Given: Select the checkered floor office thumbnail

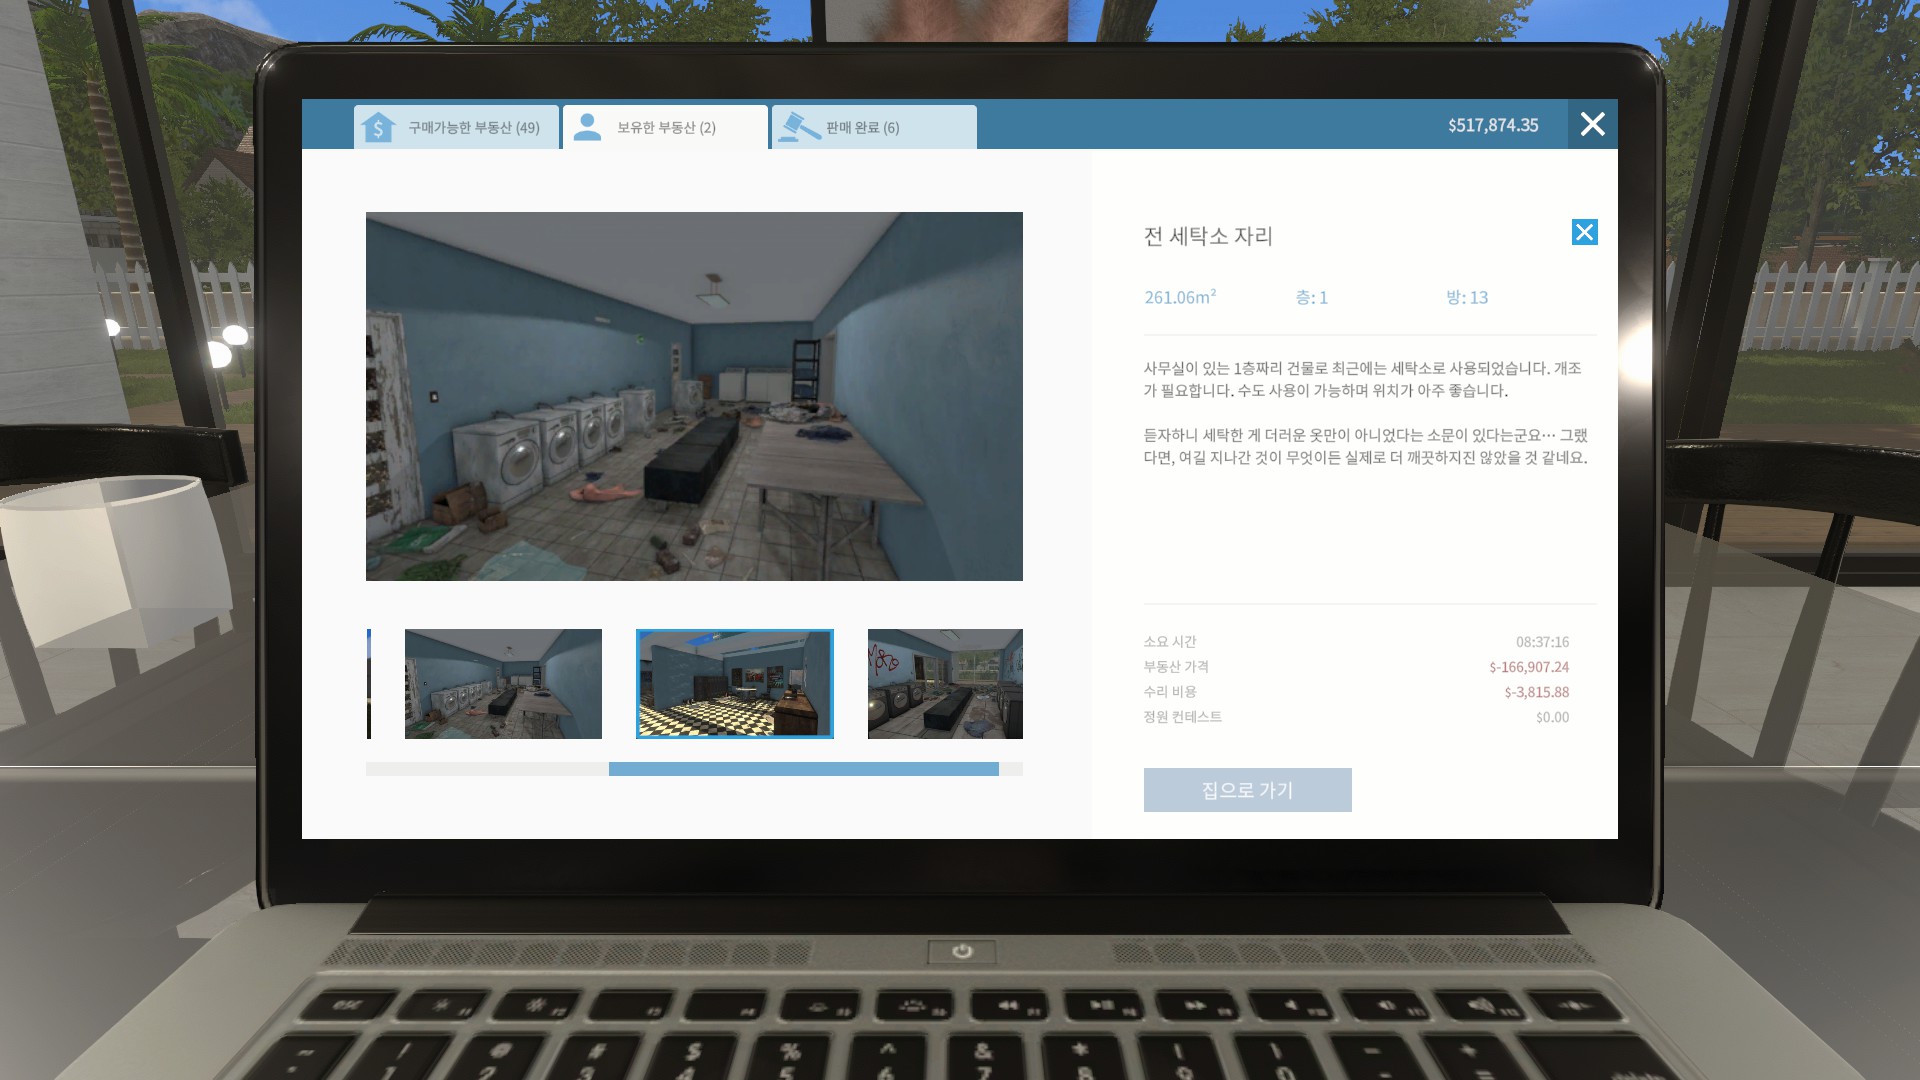Looking at the screenshot, I should pyautogui.click(x=735, y=684).
